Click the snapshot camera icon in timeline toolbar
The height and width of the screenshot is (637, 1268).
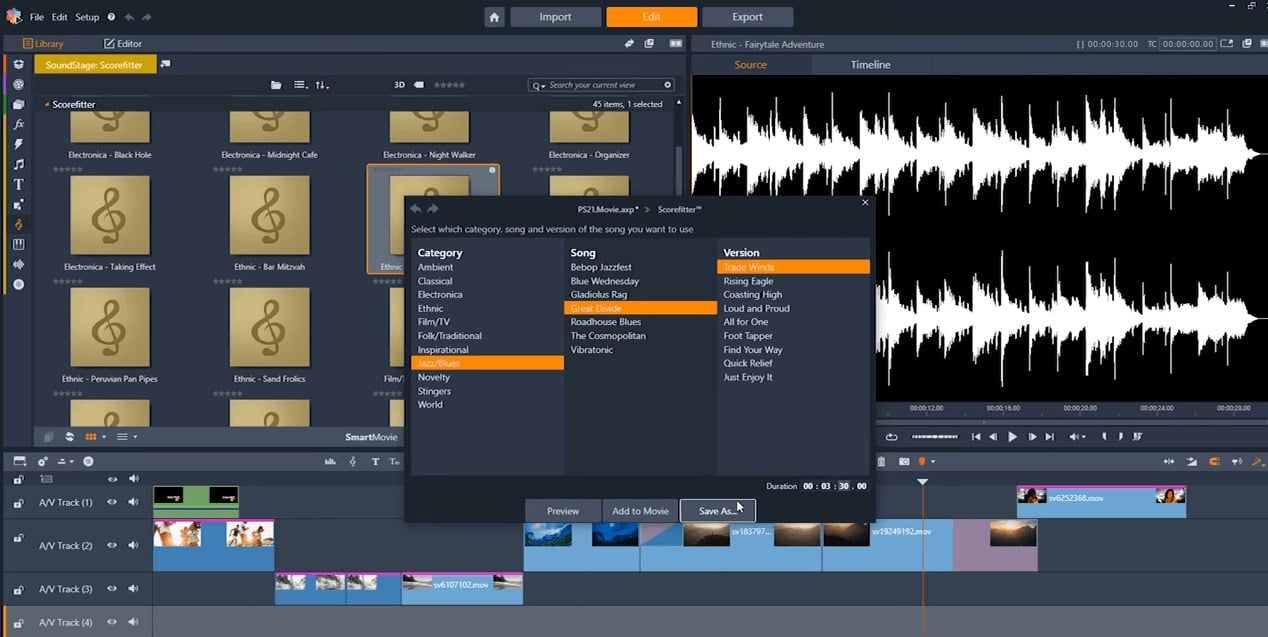(904, 461)
